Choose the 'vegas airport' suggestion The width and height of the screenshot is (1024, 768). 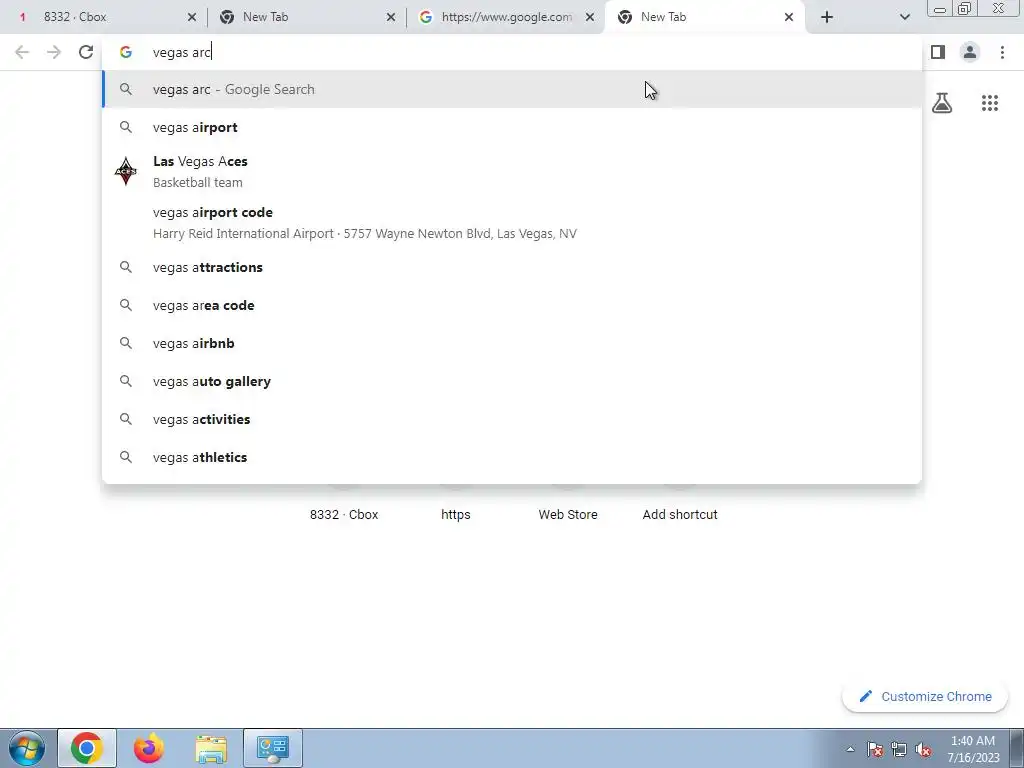coord(512,127)
